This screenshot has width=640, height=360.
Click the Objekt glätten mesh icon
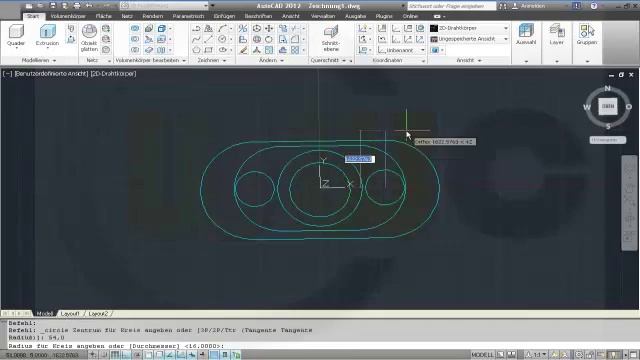pyautogui.click(x=89, y=32)
